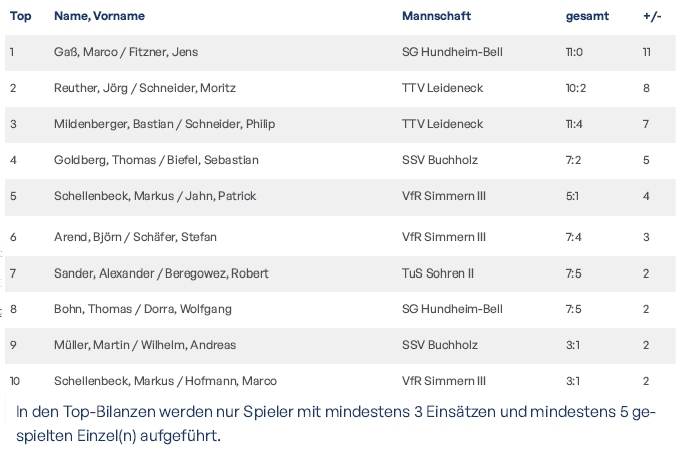Click TTV Leideneck team in row 2
The width and height of the screenshot is (676, 449).
[x=442, y=88]
